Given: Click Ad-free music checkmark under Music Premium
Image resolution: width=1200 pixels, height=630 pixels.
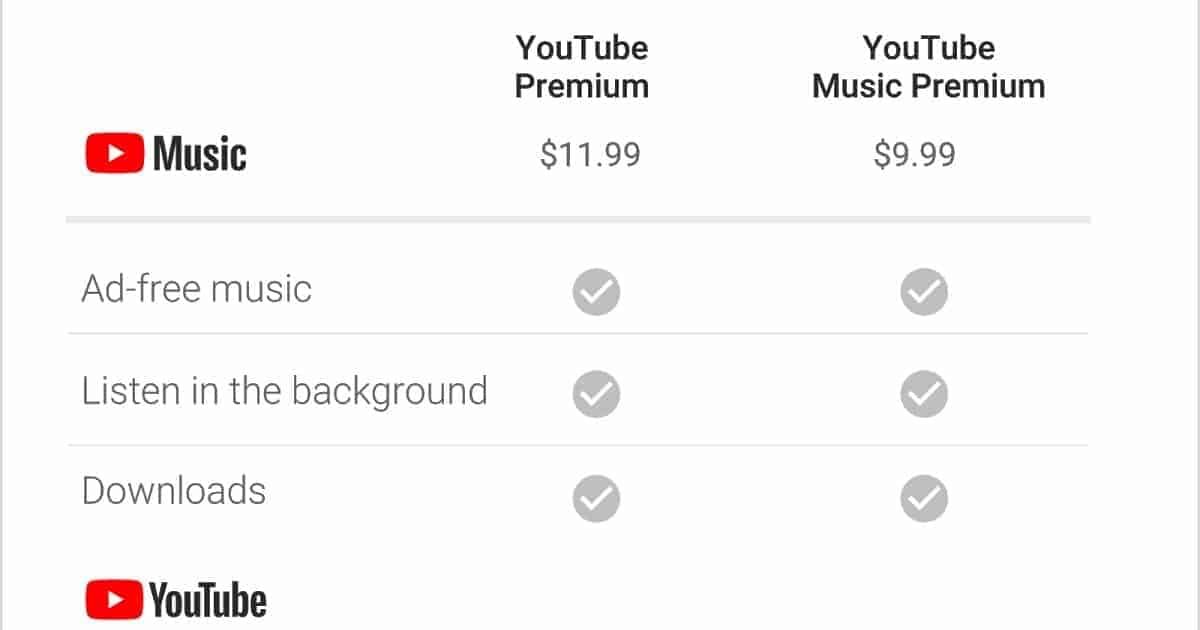Looking at the screenshot, I should coord(924,292).
